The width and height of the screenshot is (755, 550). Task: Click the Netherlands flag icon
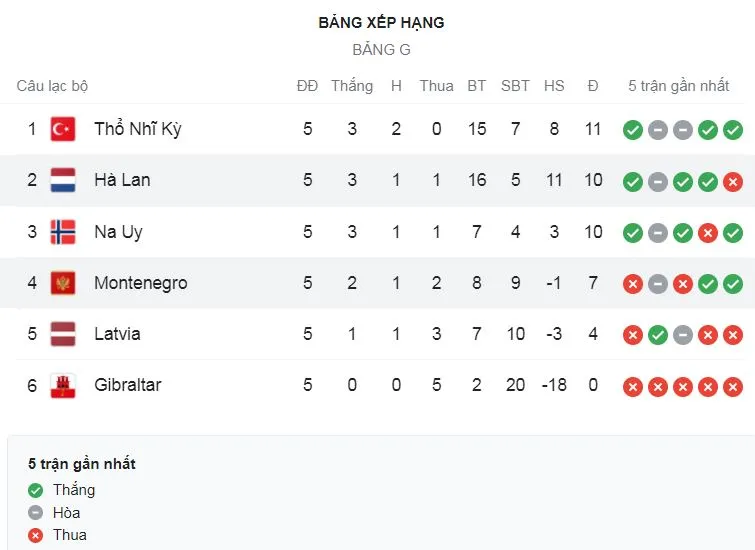63,180
